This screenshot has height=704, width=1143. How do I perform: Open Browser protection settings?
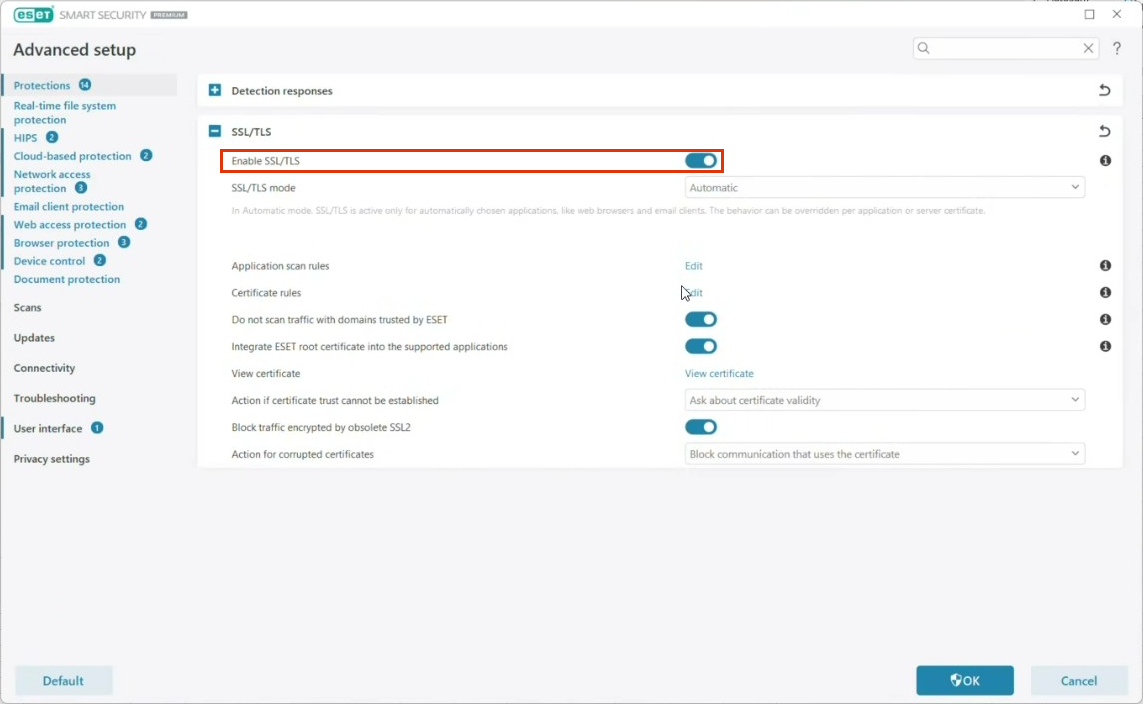click(x=61, y=243)
